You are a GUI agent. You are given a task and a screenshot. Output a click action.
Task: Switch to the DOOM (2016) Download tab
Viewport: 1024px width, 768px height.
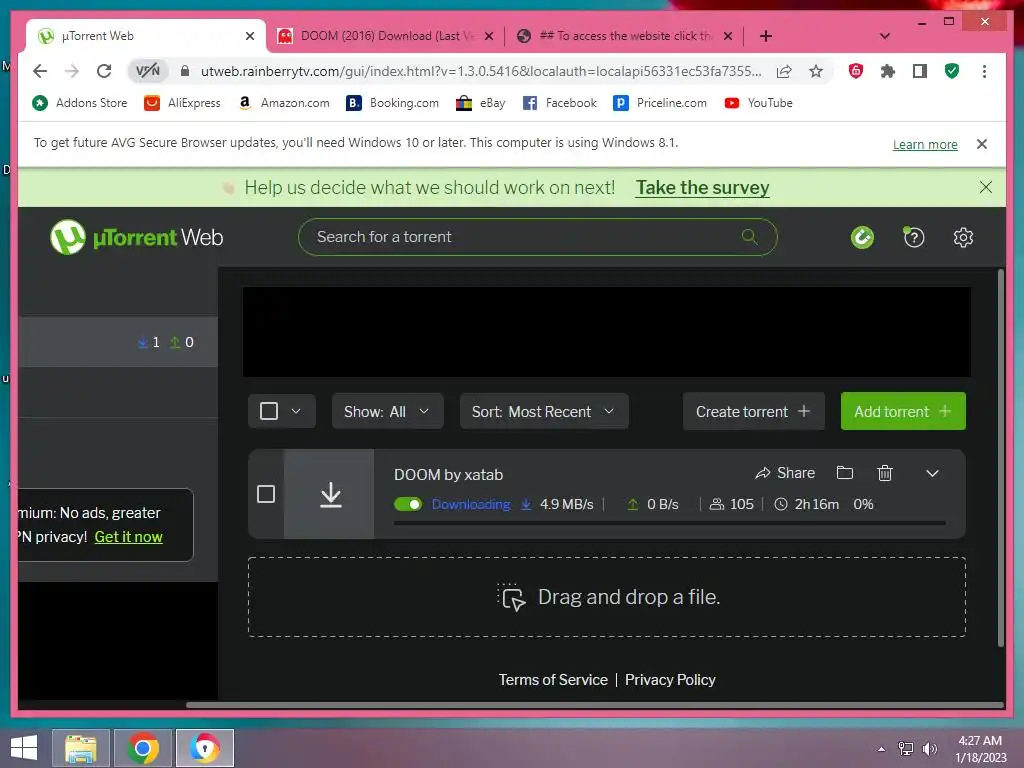[385, 36]
